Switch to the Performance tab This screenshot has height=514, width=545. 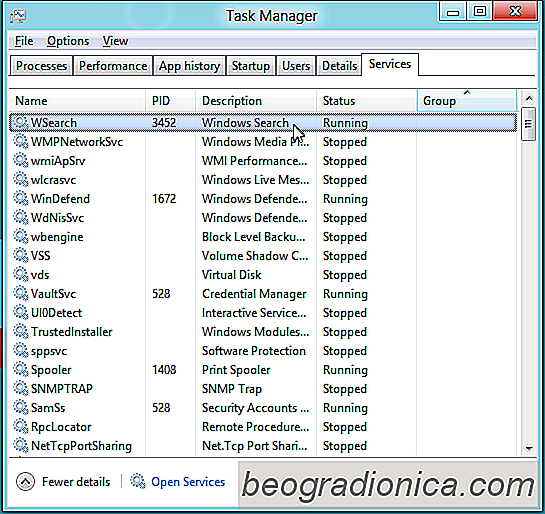[x=113, y=66]
